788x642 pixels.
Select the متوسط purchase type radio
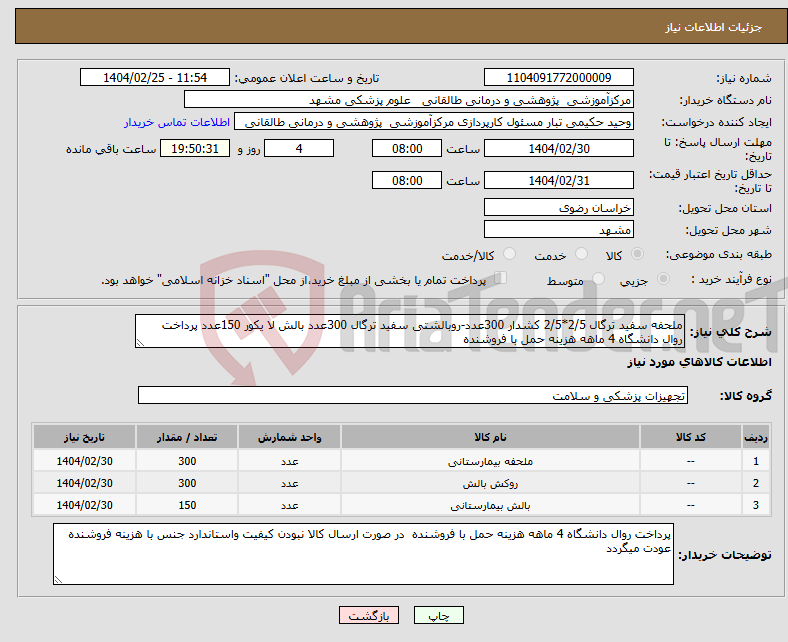tap(598, 279)
